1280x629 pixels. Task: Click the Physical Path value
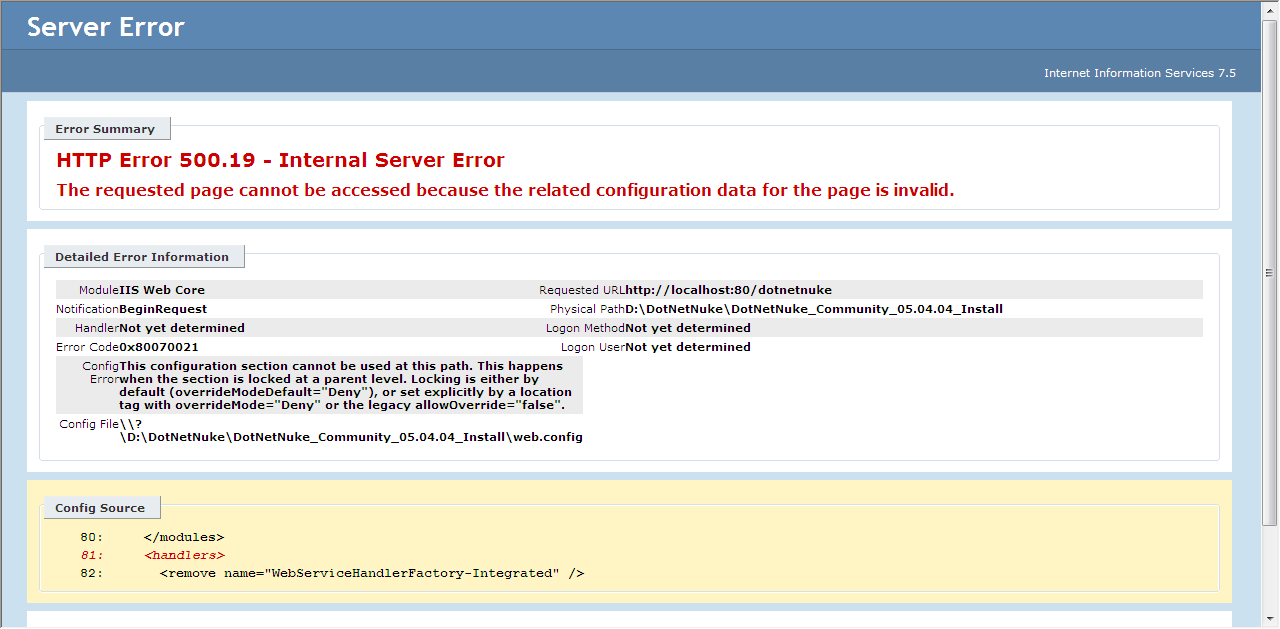point(814,309)
